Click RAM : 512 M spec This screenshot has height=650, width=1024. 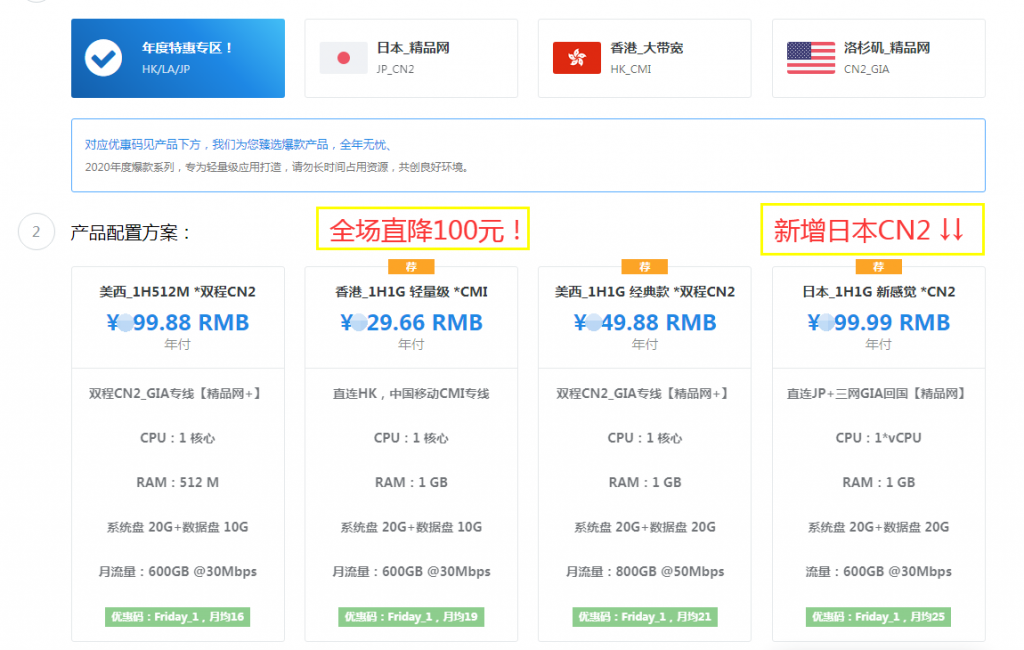(x=178, y=482)
